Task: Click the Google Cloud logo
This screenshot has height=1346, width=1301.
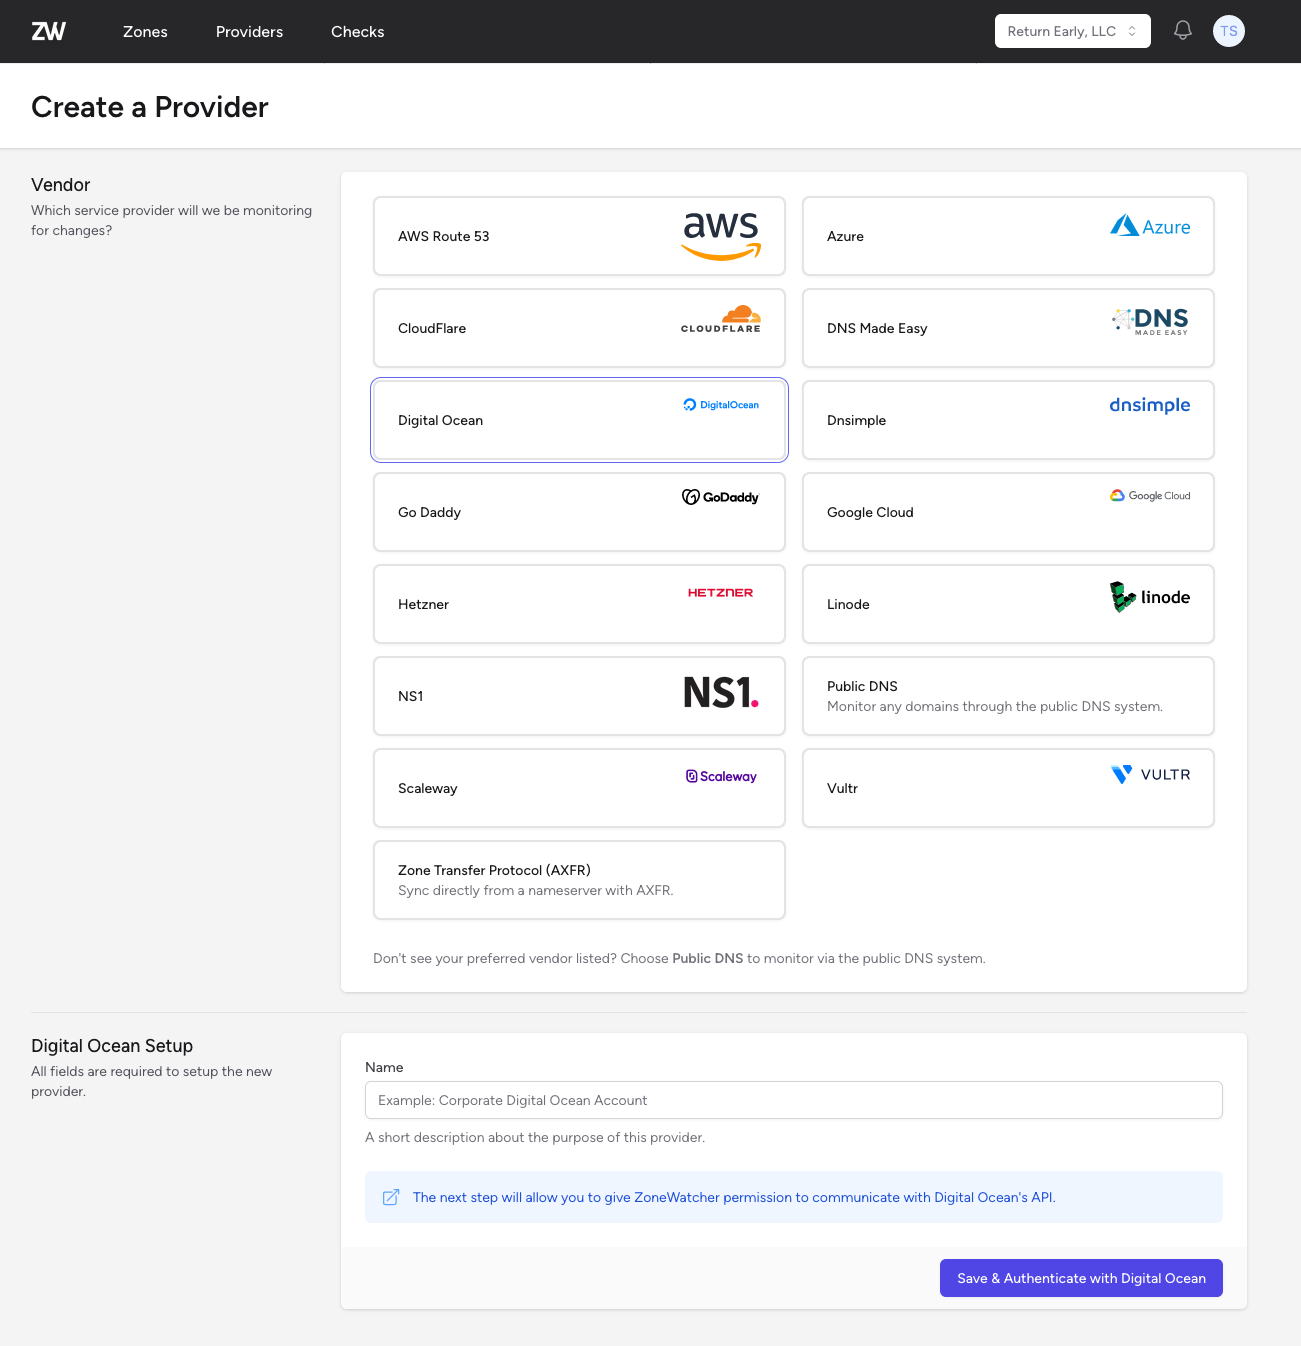Action: [x=1150, y=495]
